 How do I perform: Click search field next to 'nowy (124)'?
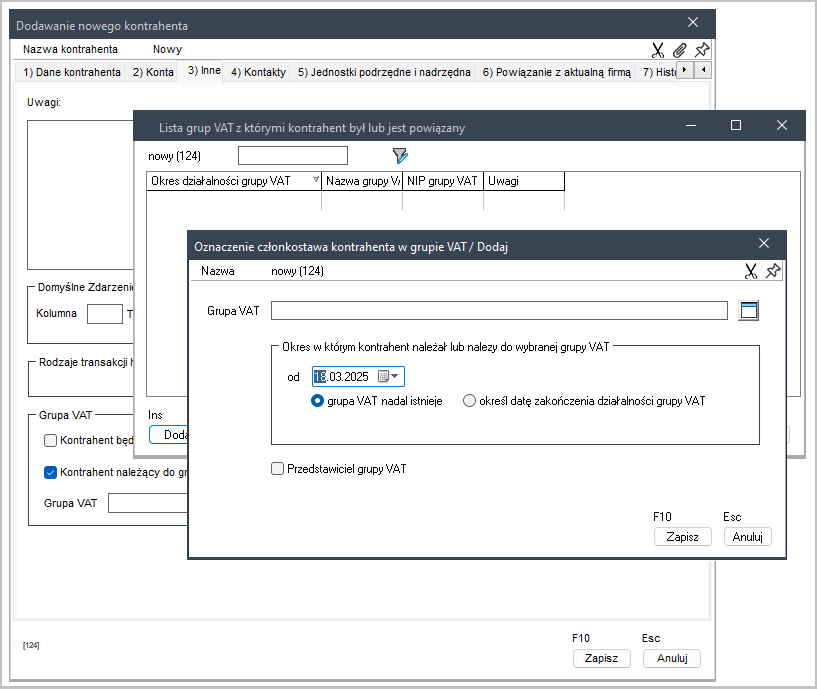coord(293,155)
